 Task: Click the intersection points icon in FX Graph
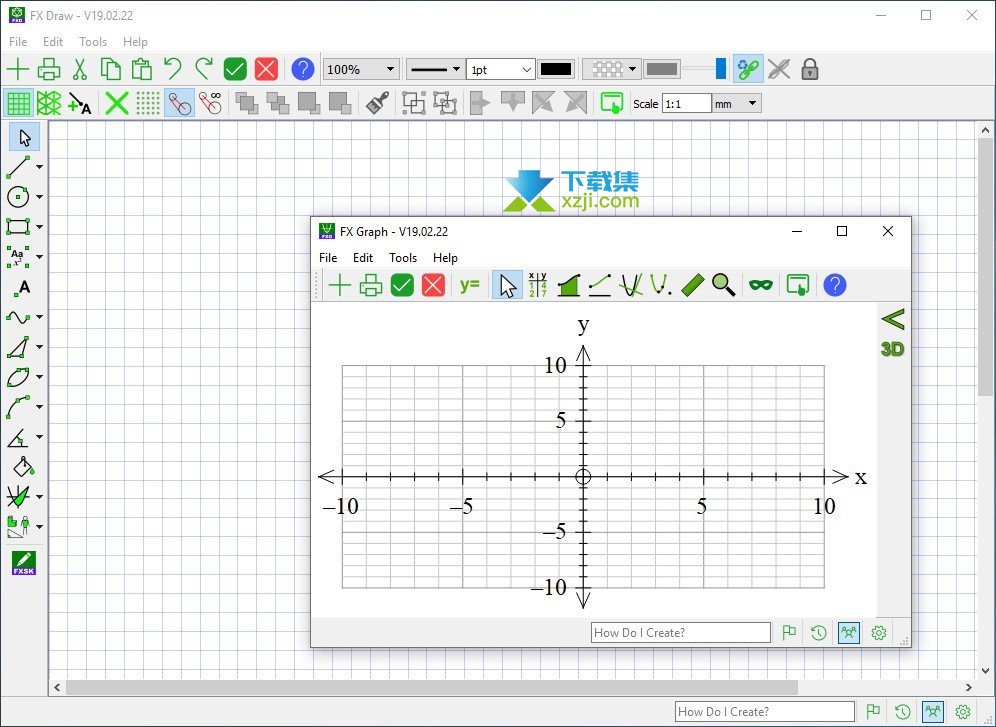[631, 285]
